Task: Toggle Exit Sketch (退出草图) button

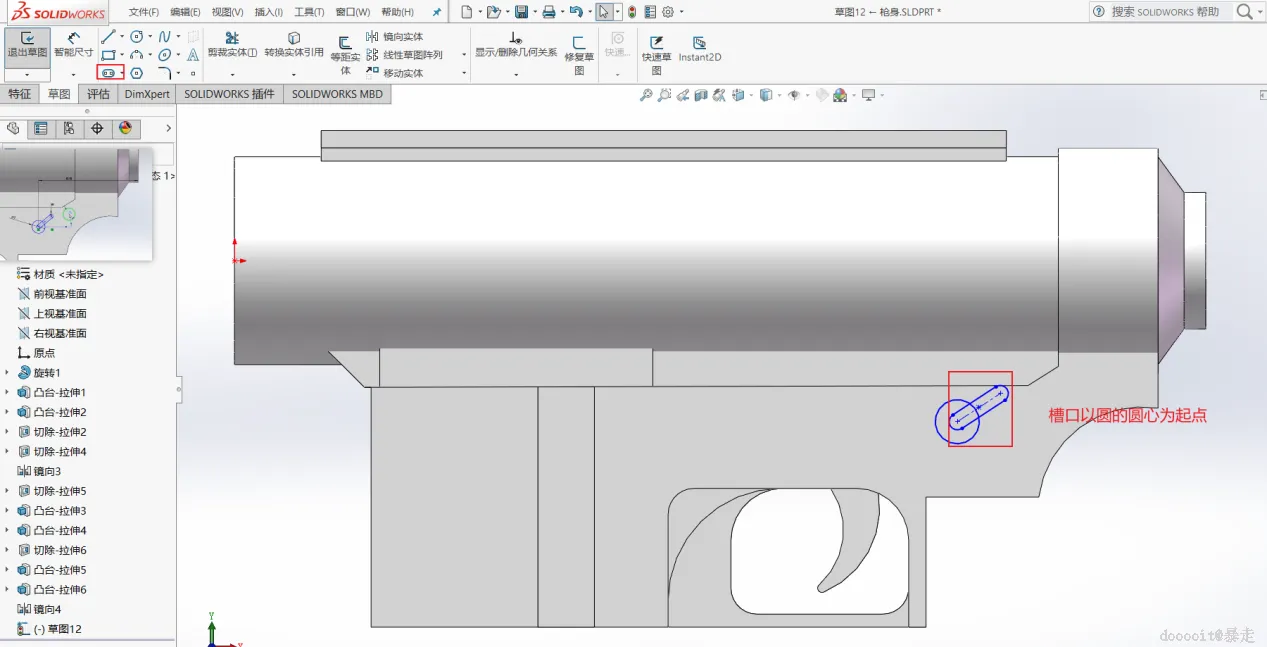Action: 27,44
